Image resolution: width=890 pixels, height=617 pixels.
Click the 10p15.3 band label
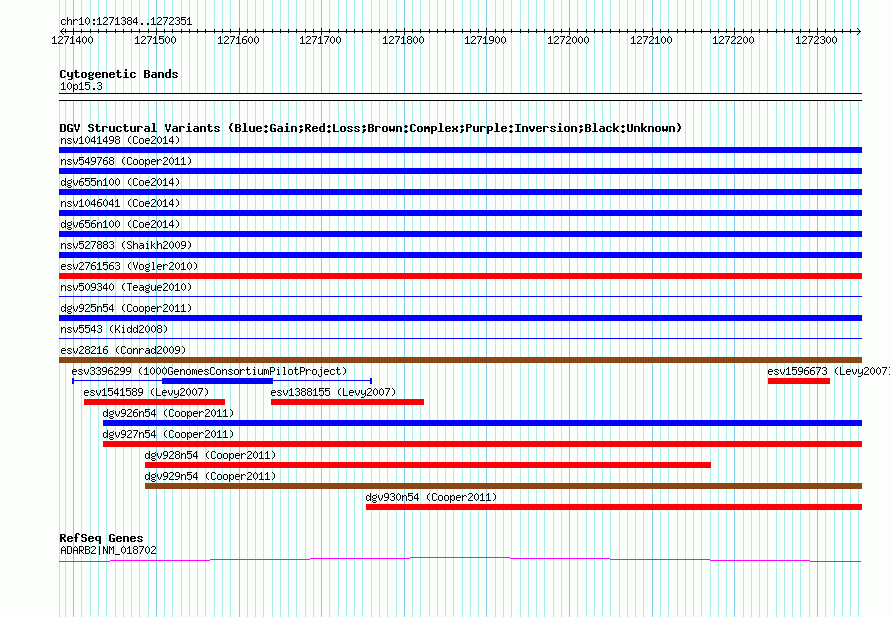pos(81,86)
